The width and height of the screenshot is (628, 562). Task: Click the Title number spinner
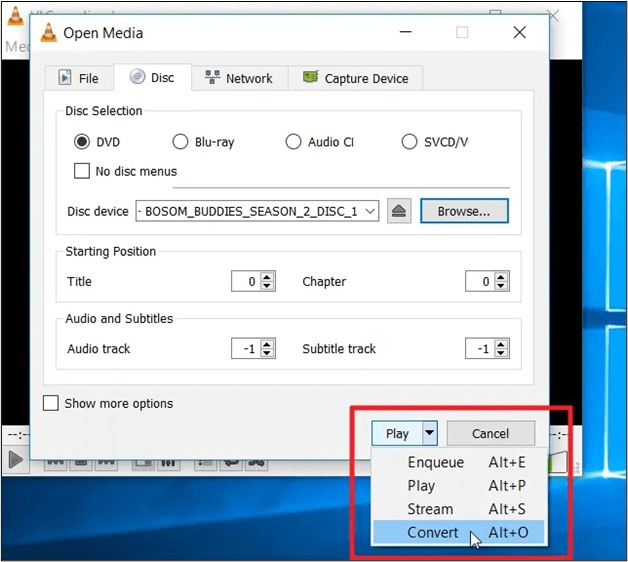246,282
